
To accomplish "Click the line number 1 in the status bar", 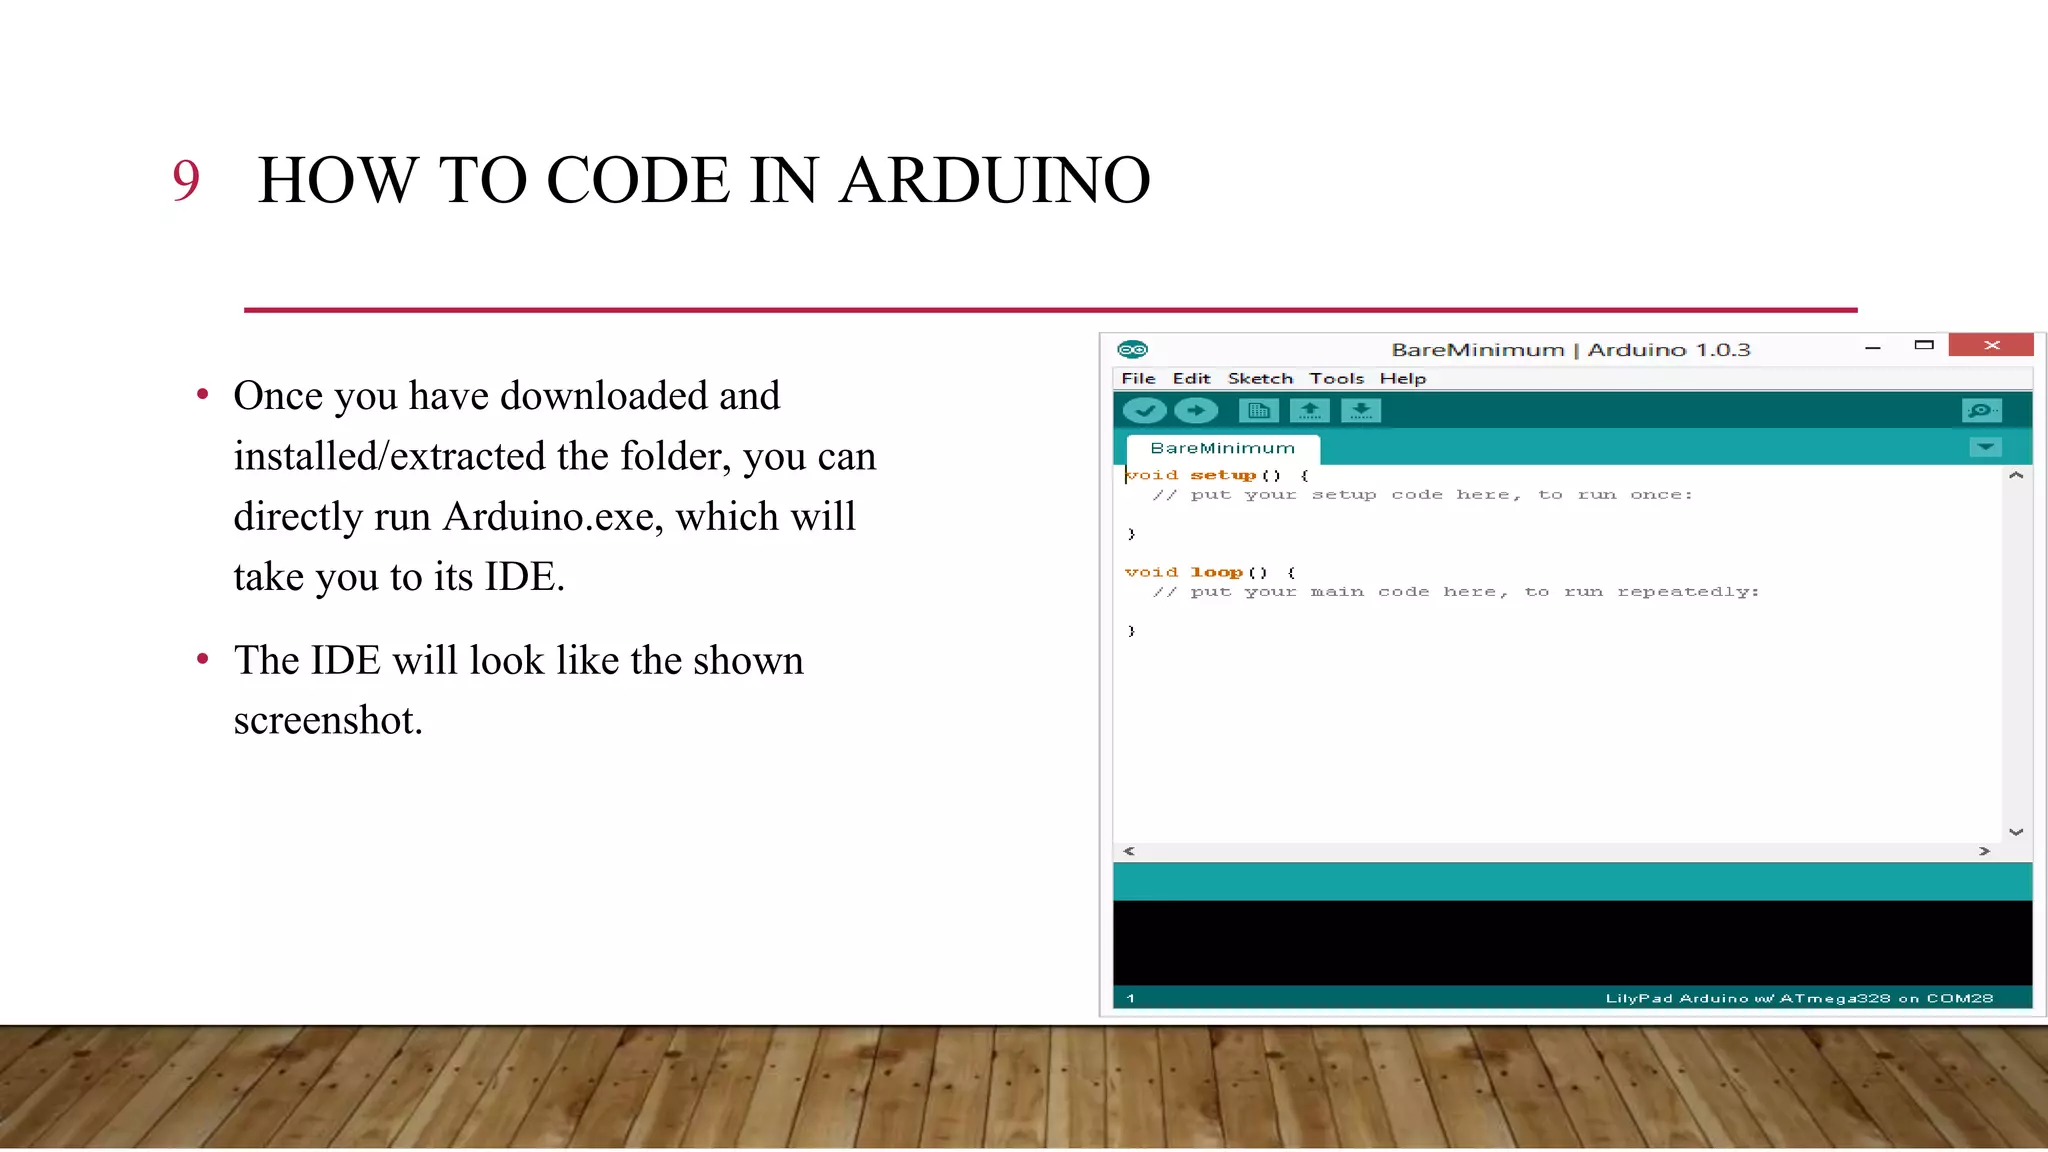I will tap(1131, 998).
